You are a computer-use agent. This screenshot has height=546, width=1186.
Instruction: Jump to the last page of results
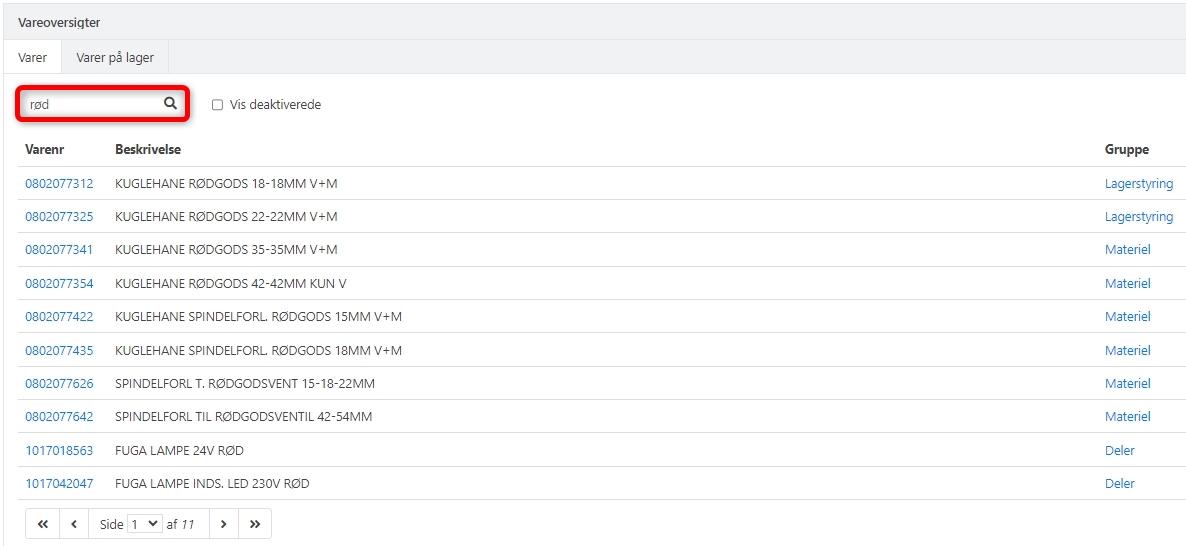(255, 524)
